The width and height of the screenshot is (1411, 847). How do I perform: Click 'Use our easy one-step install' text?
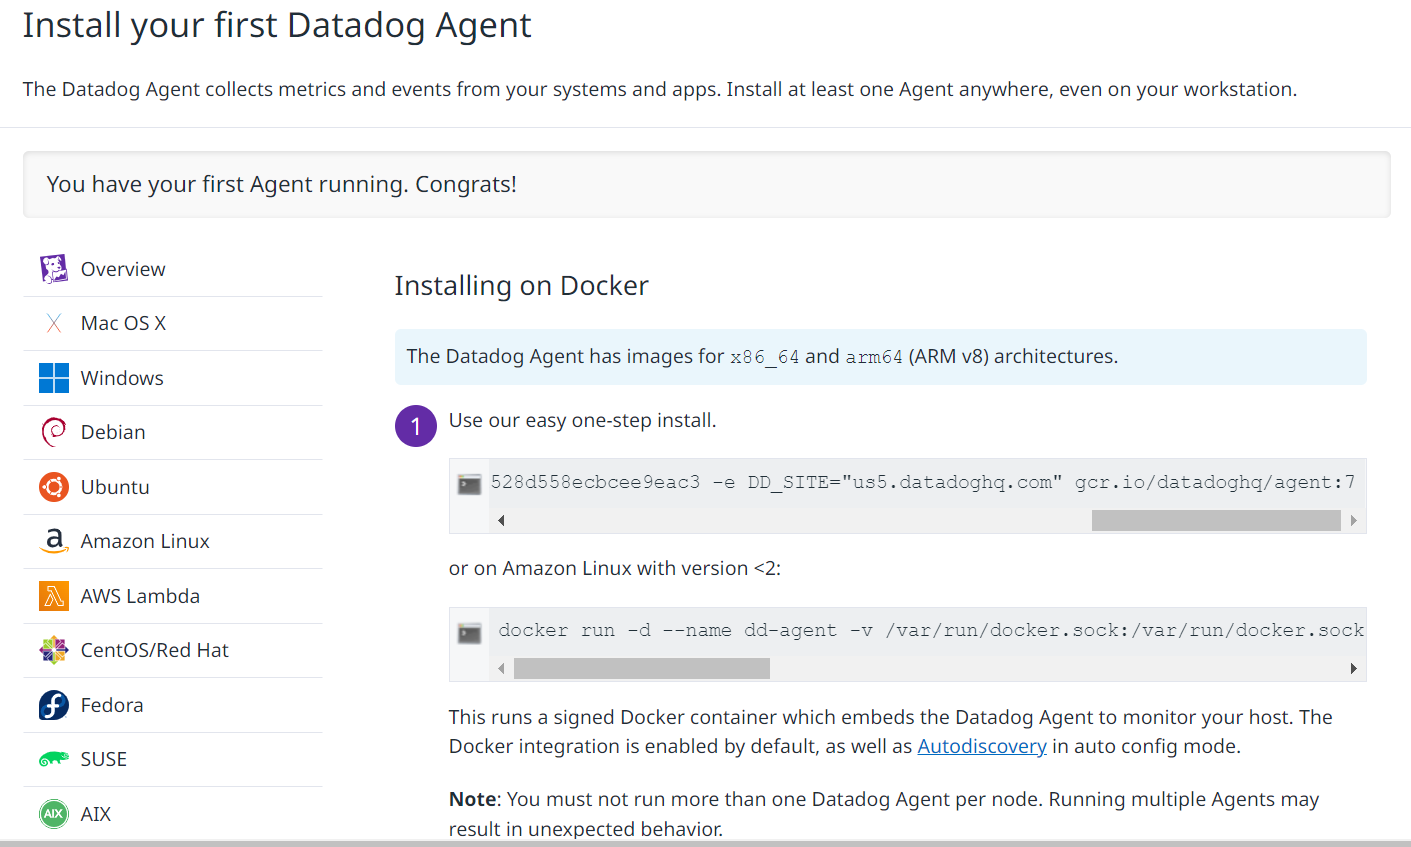click(582, 420)
